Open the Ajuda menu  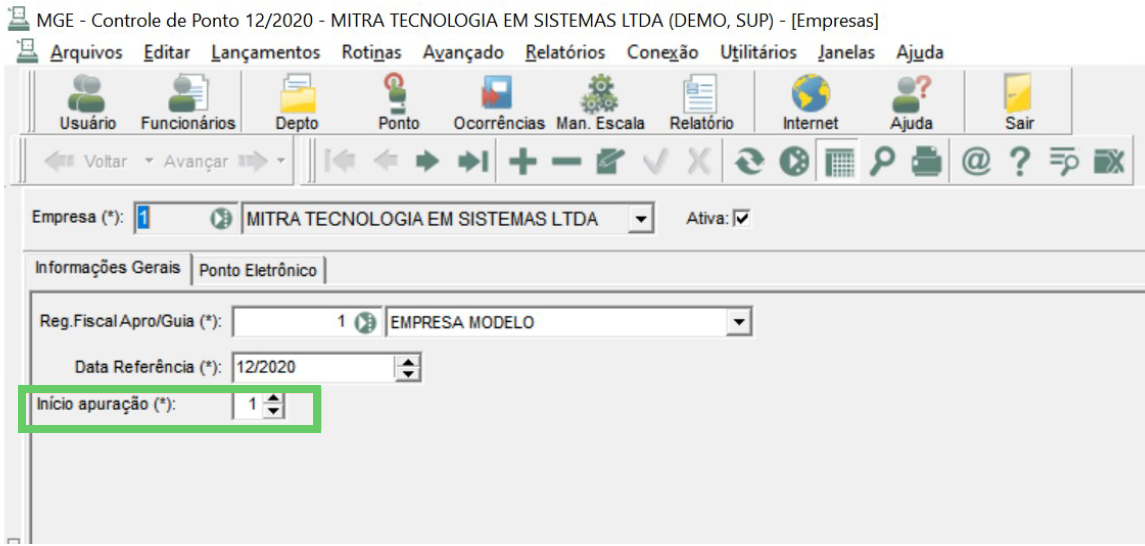click(x=919, y=53)
